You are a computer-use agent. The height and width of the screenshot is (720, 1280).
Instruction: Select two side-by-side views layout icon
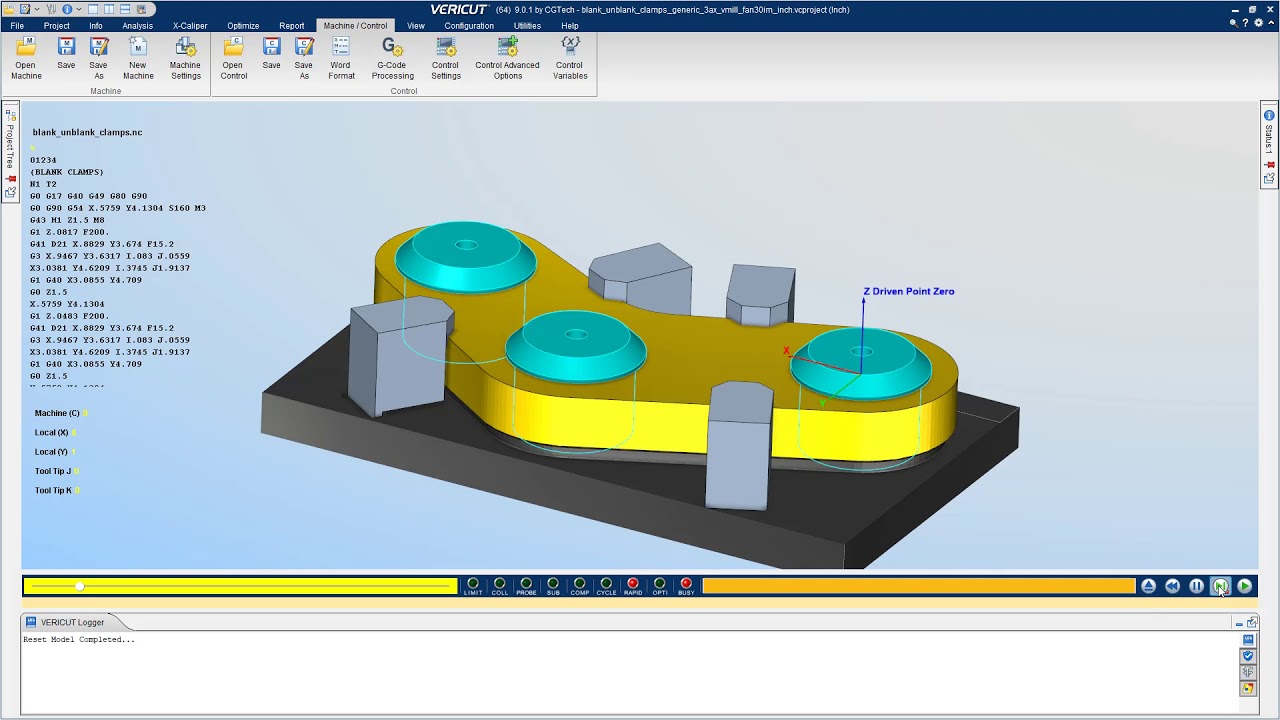pyautogui.click(x=109, y=9)
